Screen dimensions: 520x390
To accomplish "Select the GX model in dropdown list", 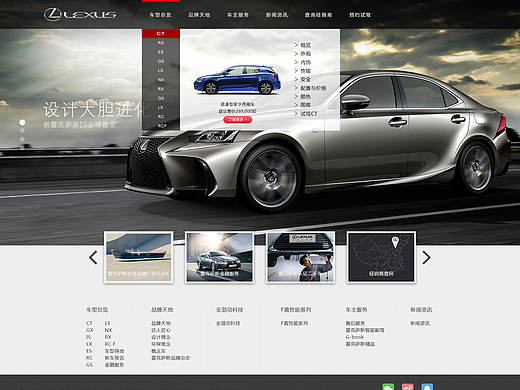I will [161, 98].
